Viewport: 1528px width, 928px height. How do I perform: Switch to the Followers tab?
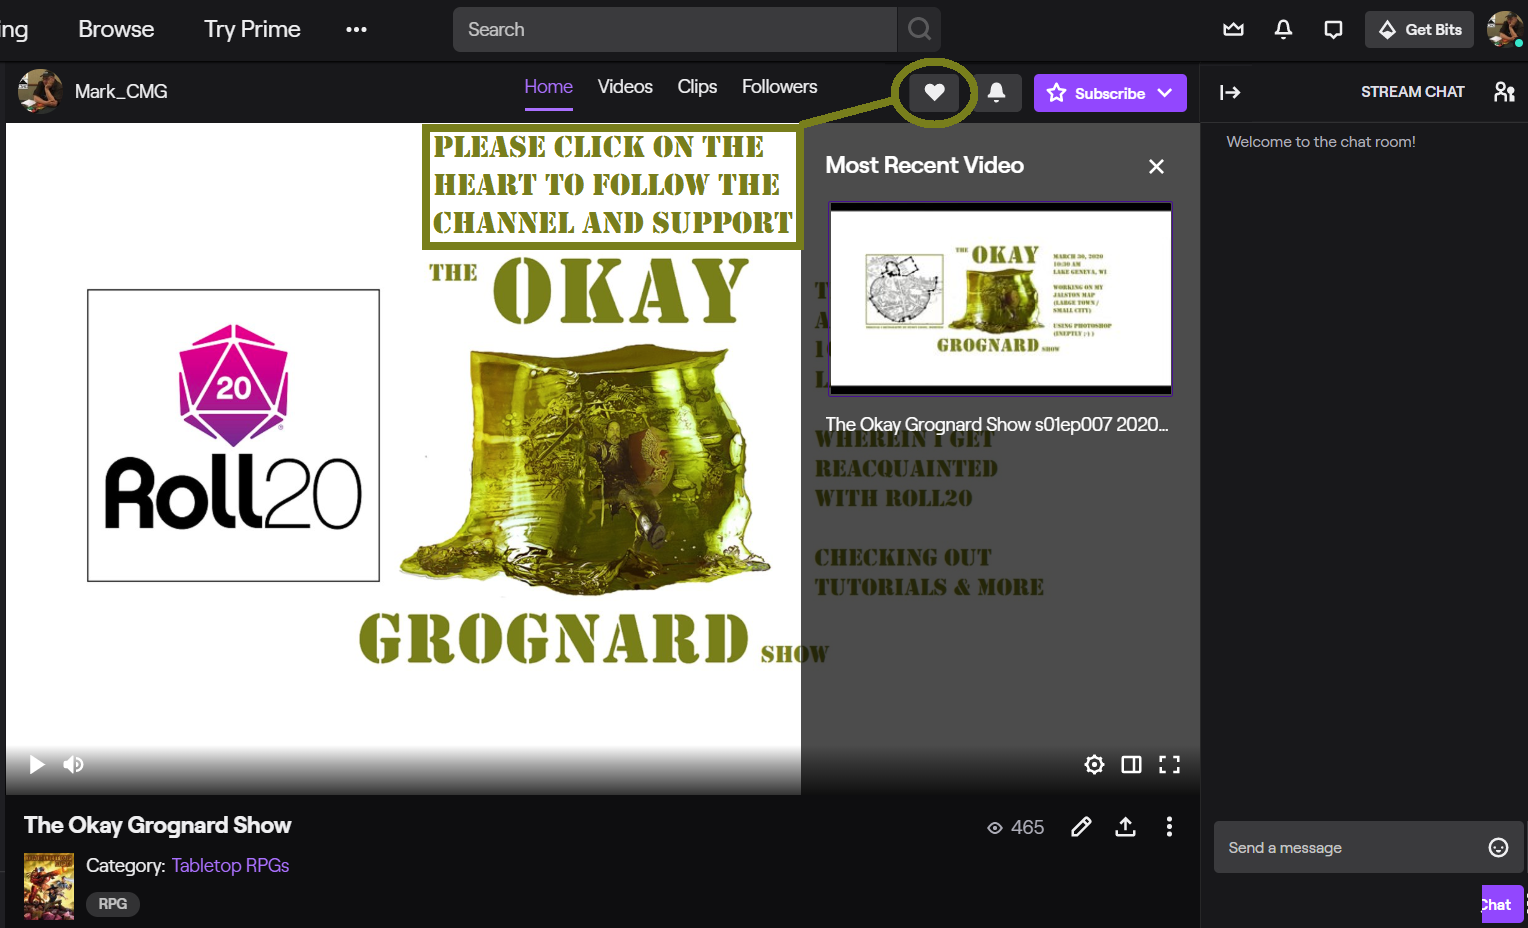tap(779, 87)
